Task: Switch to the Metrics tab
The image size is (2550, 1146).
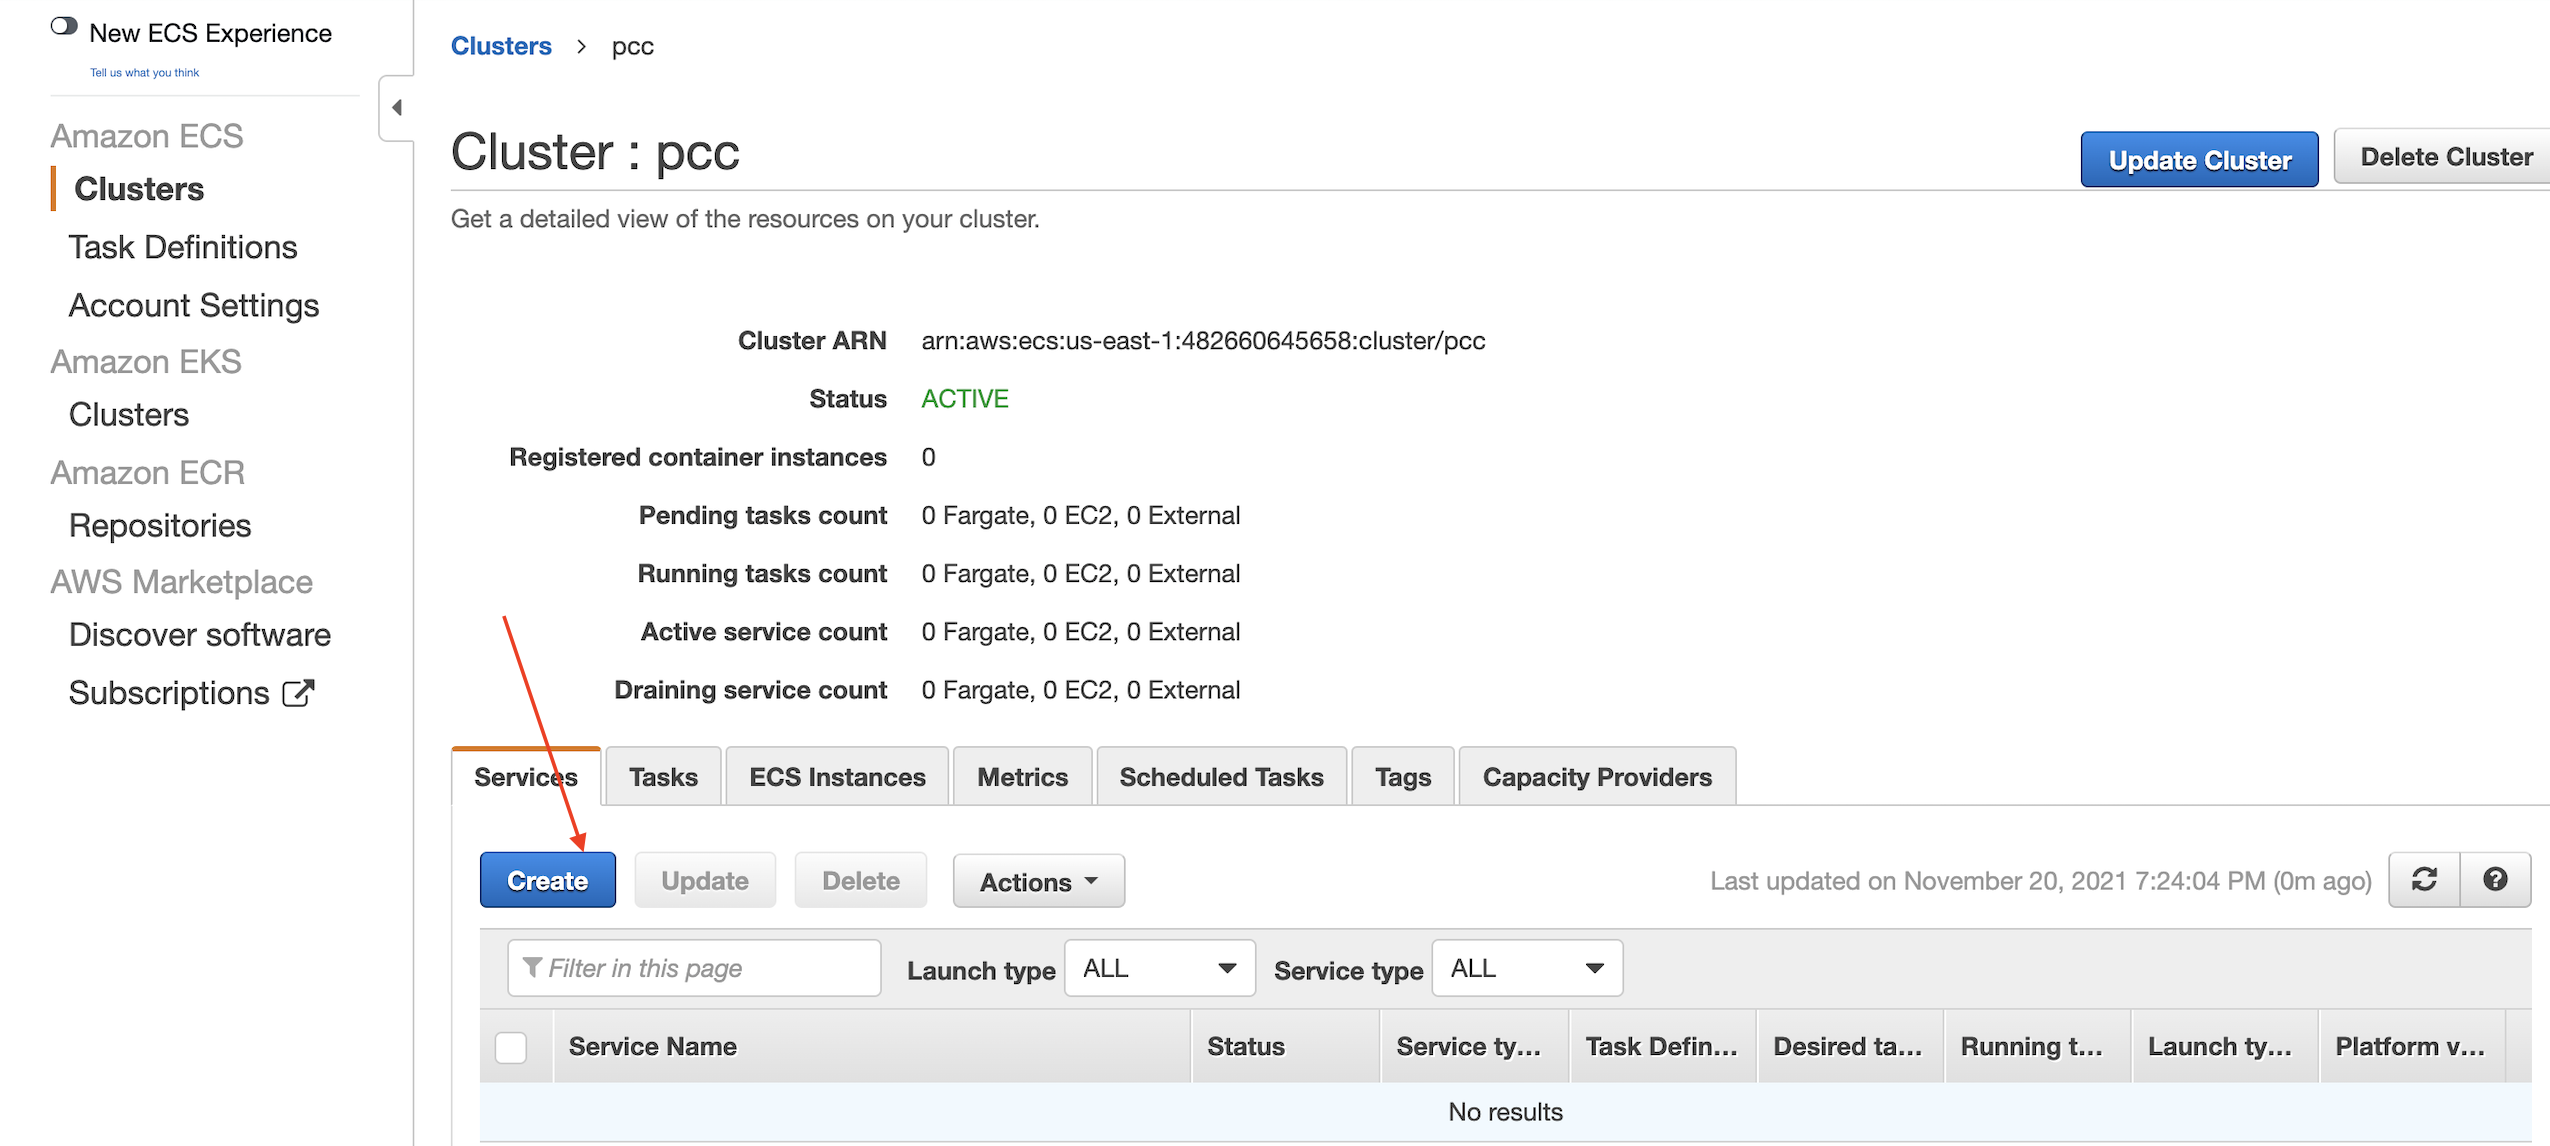Action: pyautogui.click(x=1022, y=776)
